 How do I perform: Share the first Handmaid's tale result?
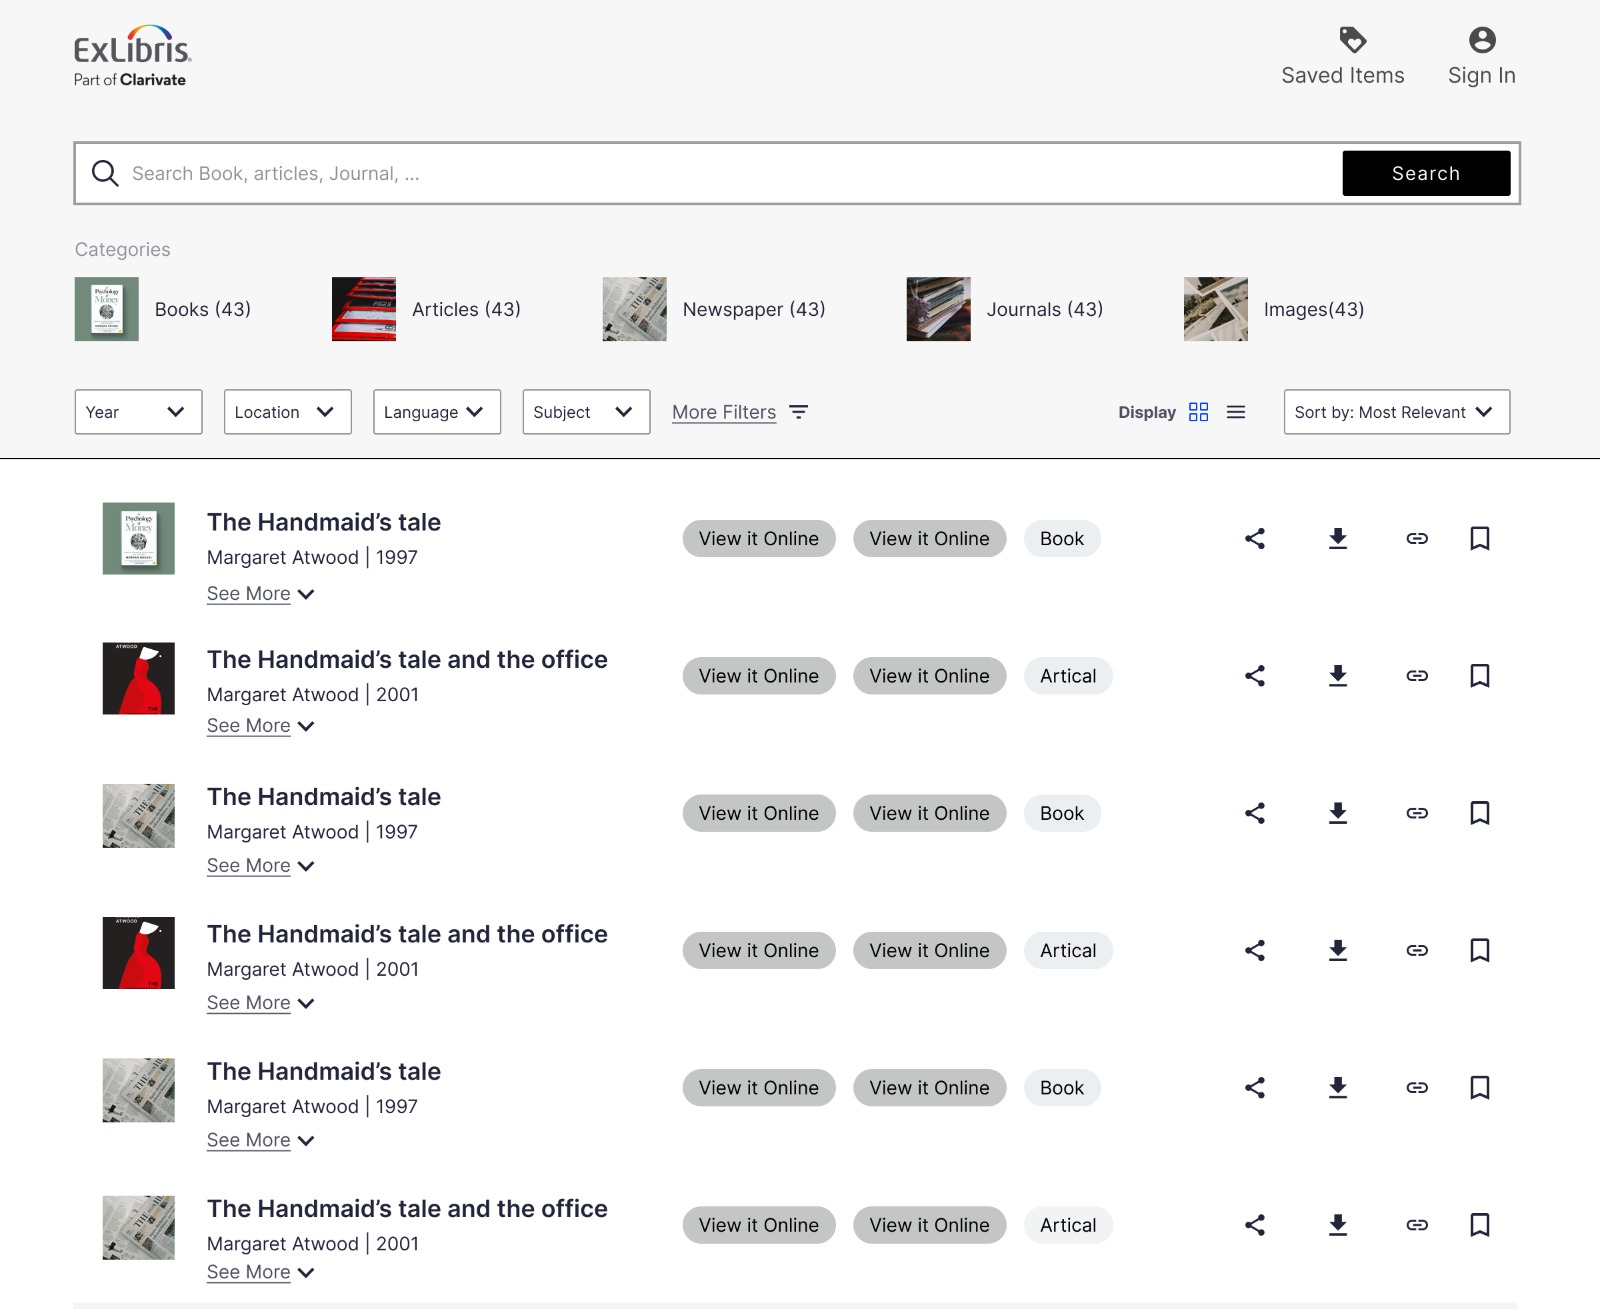coord(1255,539)
